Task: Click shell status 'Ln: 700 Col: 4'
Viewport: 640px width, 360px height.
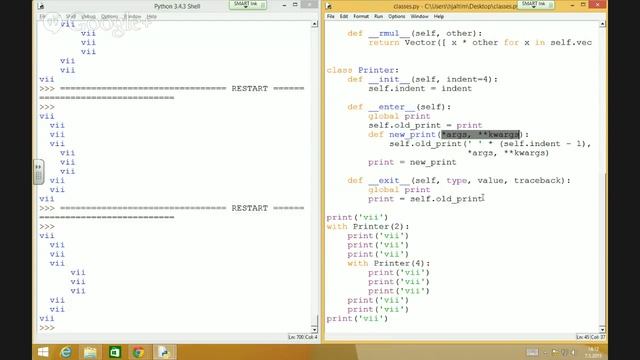Action: coord(302,337)
